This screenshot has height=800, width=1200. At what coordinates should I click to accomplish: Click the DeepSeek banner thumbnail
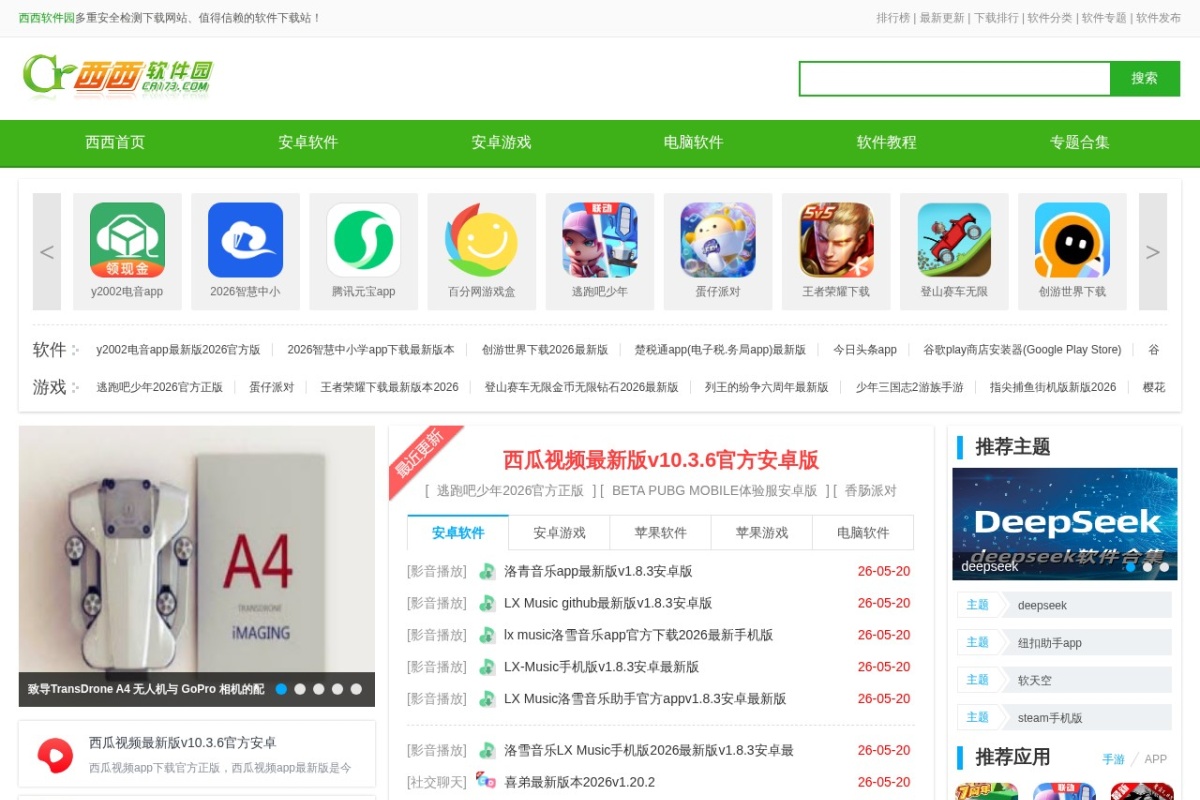[x=1064, y=524]
